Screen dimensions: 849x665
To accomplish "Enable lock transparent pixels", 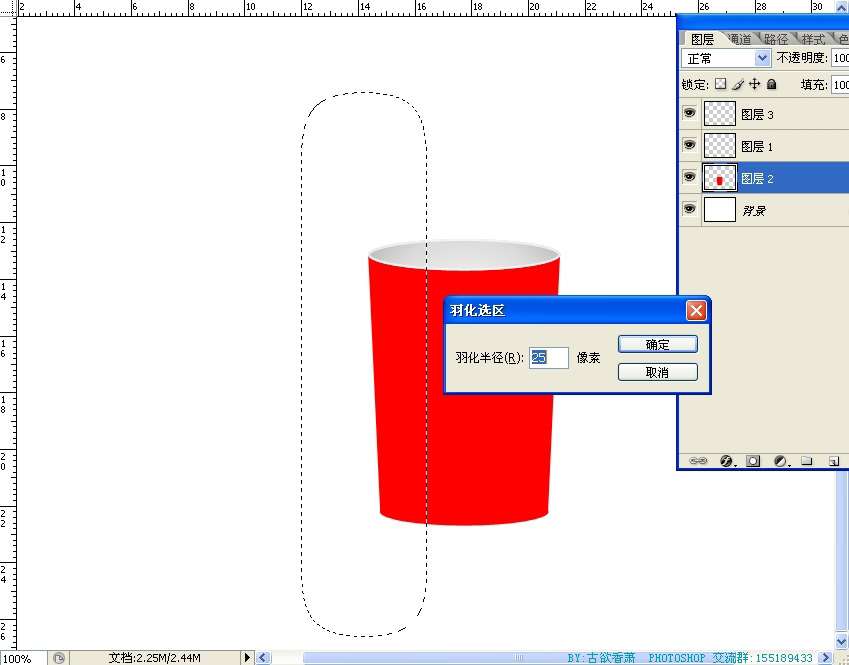I will (720, 85).
